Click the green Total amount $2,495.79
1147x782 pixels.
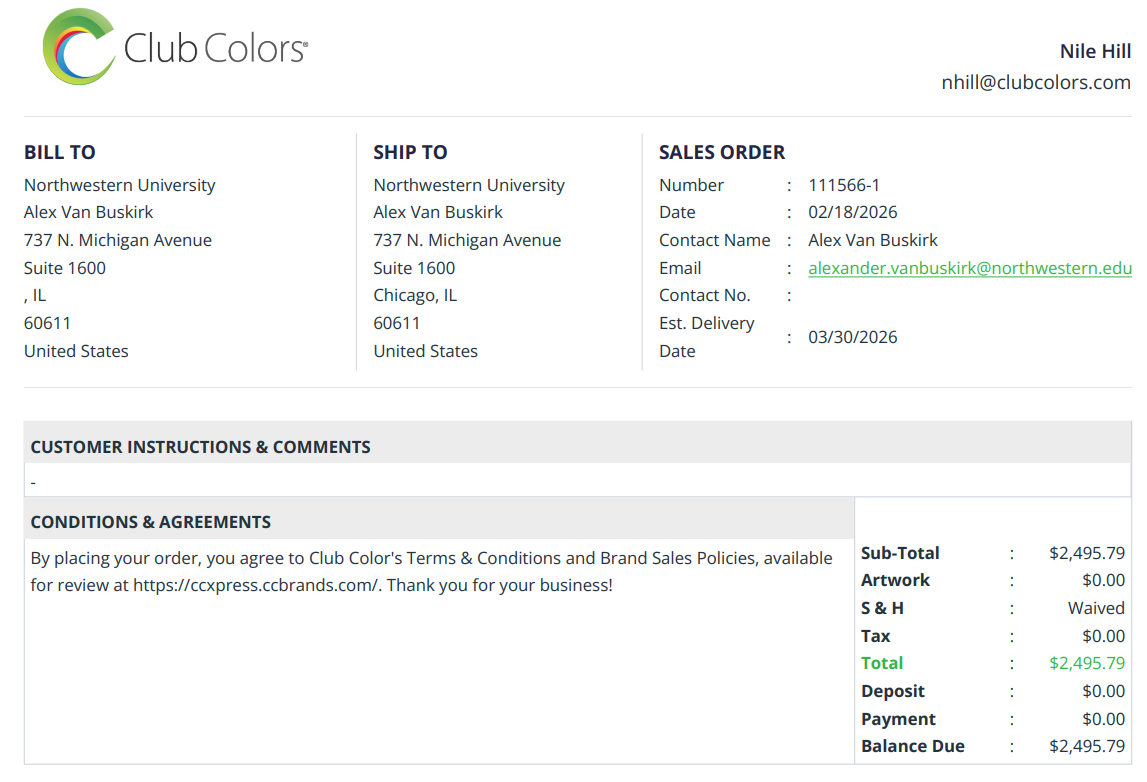pyautogui.click(x=1087, y=663)
